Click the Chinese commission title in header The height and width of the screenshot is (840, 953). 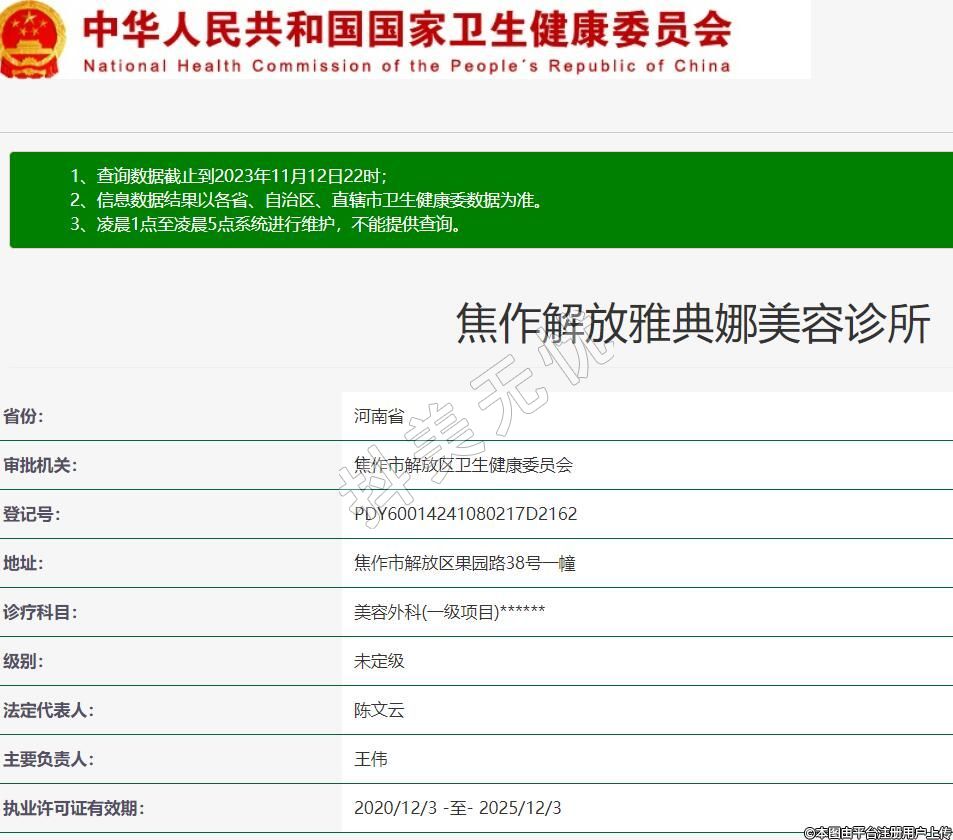407,30
